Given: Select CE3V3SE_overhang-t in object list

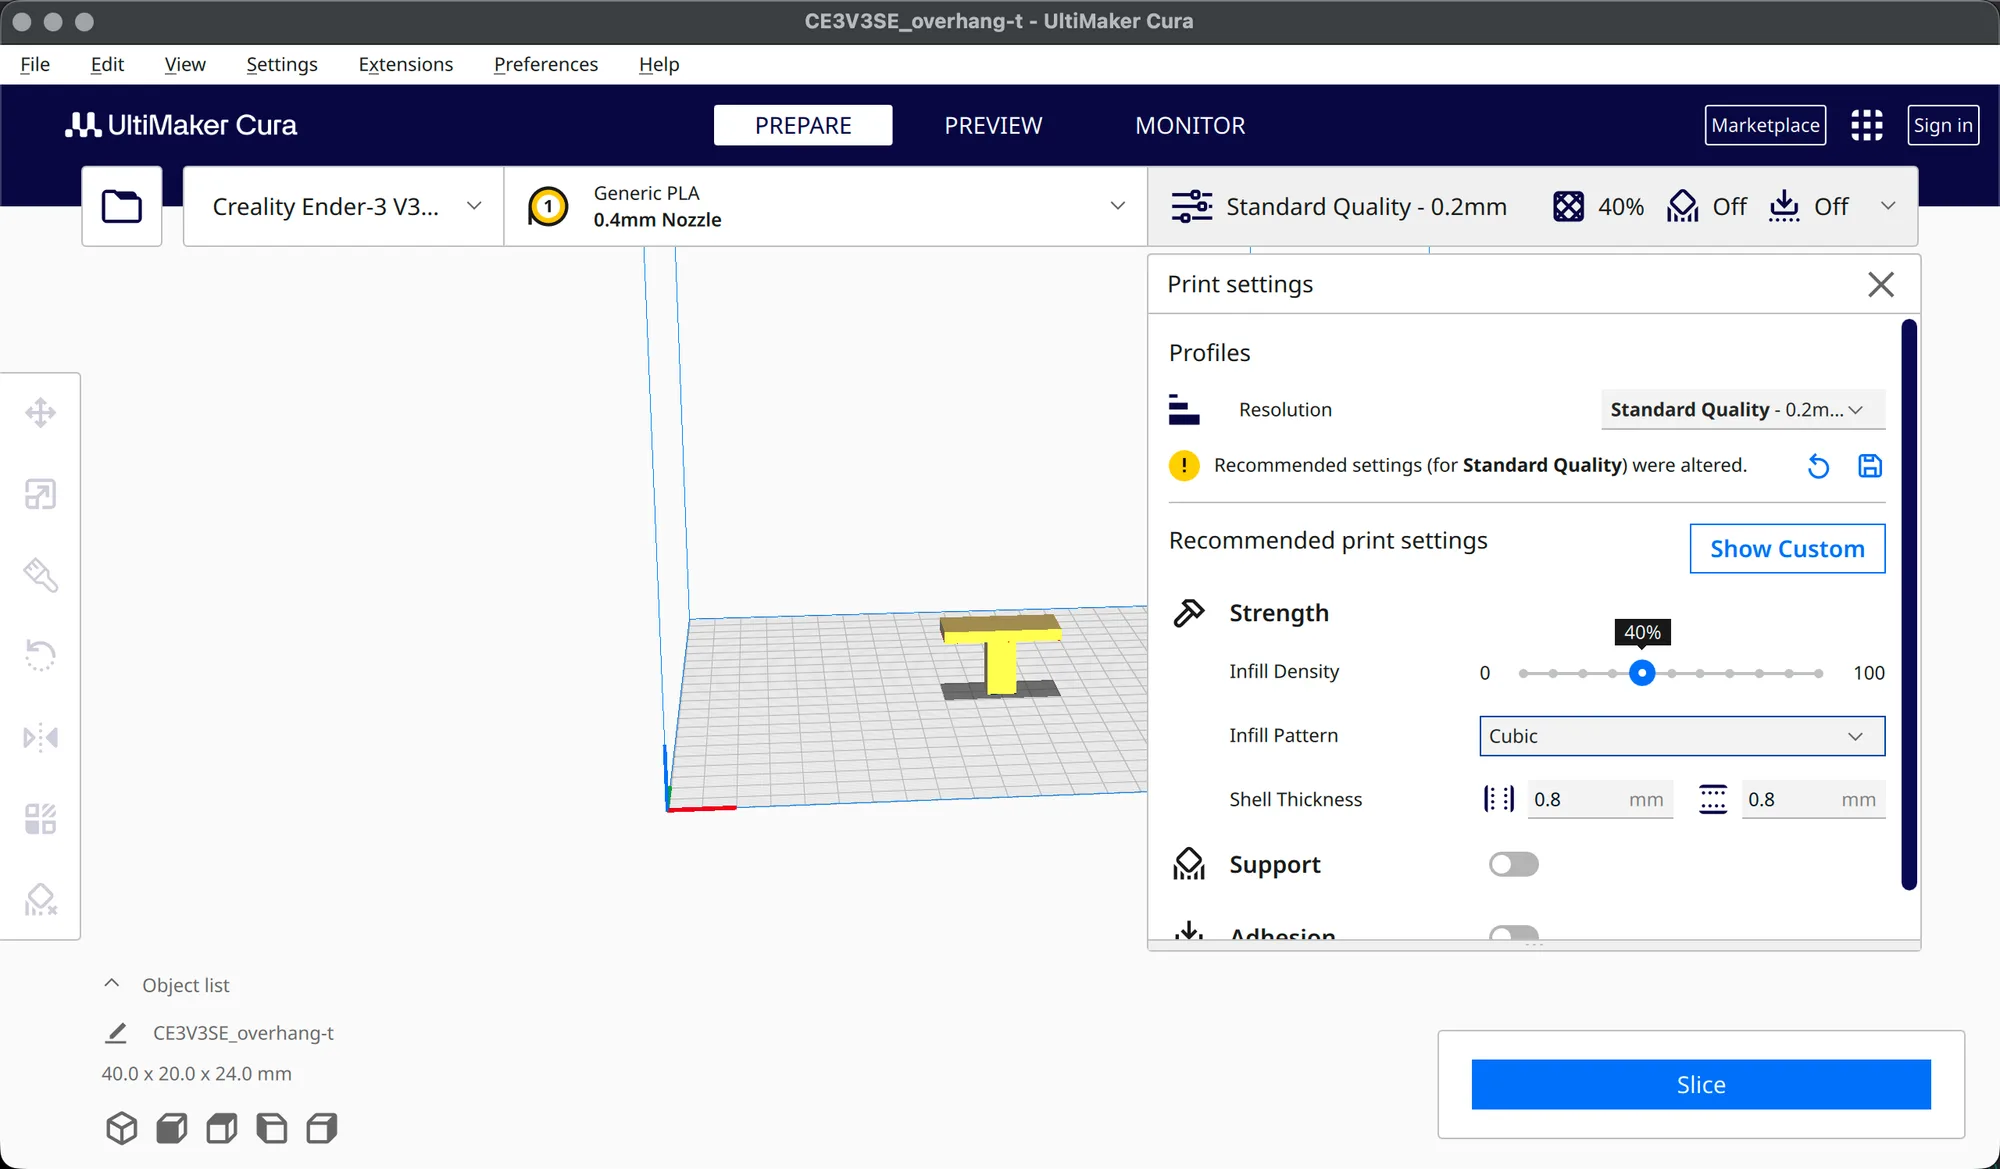Looking at the screenshot, I should [243, 1033].
